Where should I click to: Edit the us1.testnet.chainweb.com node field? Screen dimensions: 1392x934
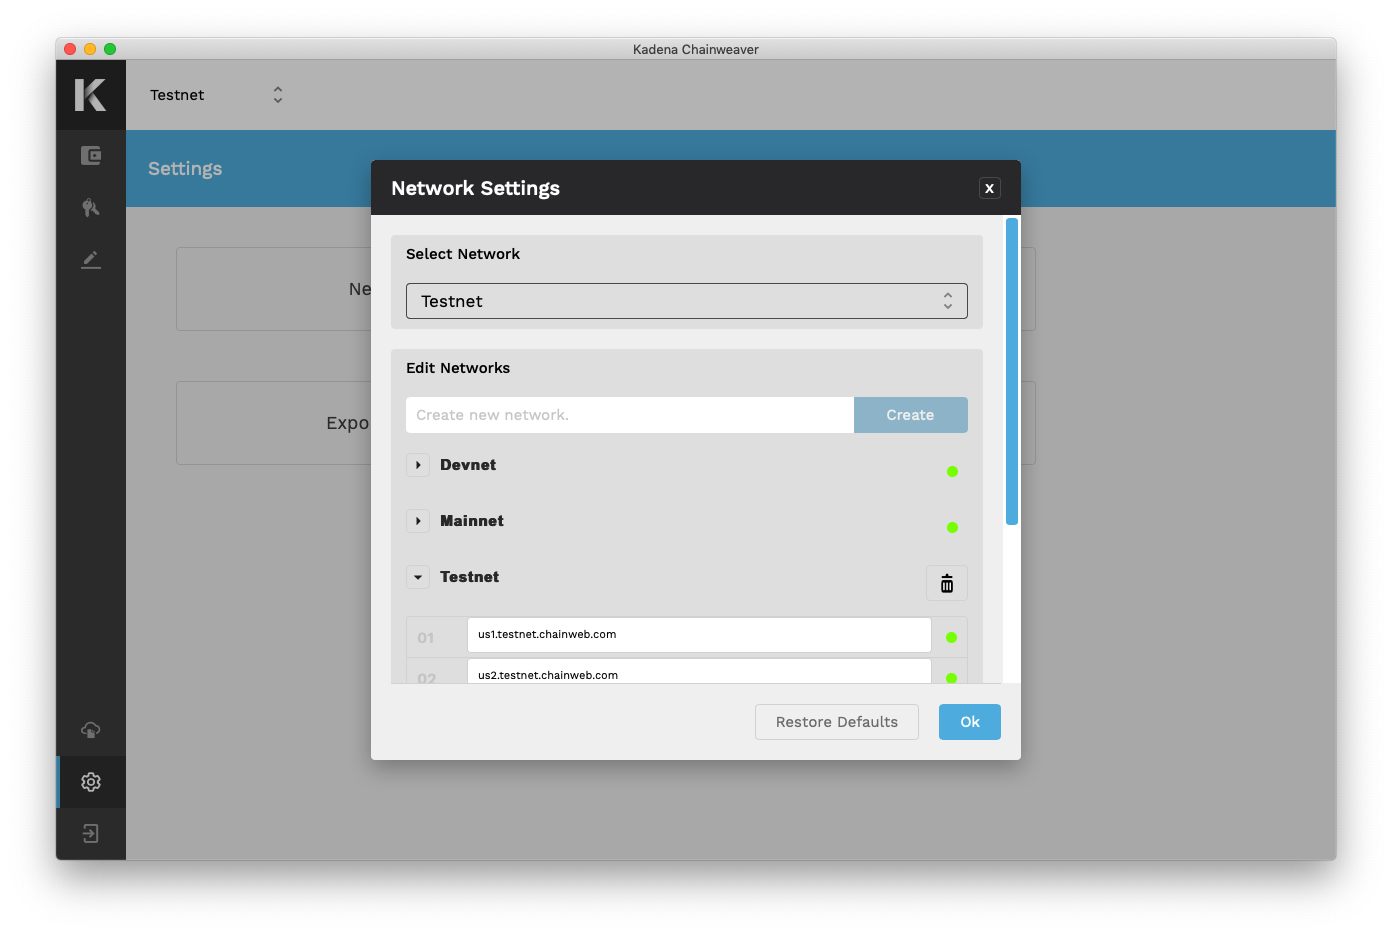pyautogui.click(x=698, y=634)
